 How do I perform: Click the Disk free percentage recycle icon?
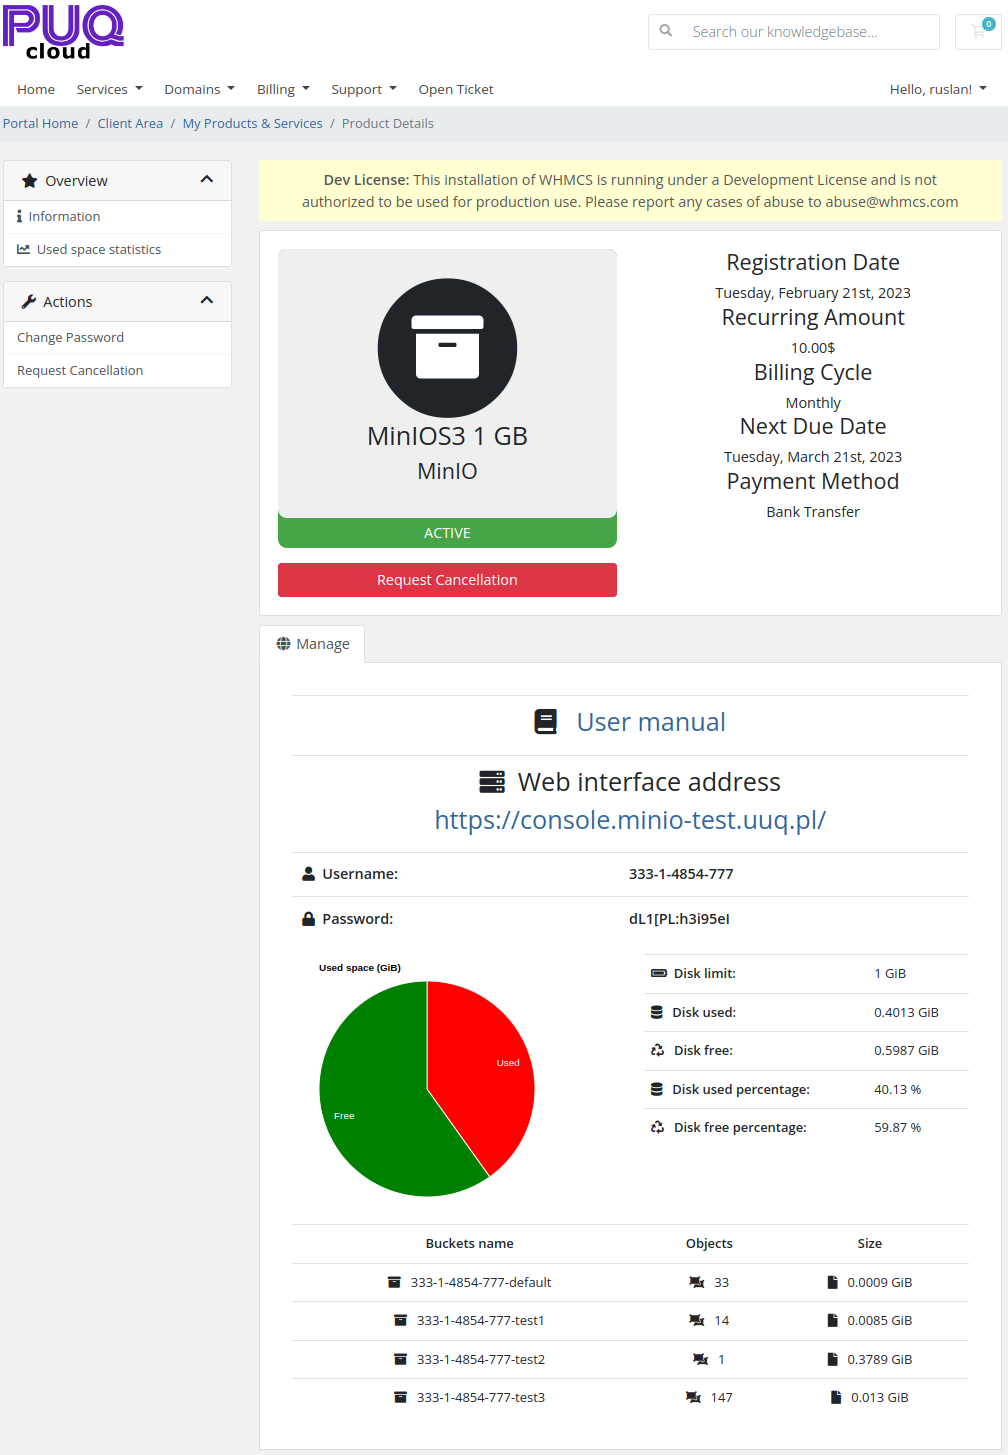click(658, 1127)
